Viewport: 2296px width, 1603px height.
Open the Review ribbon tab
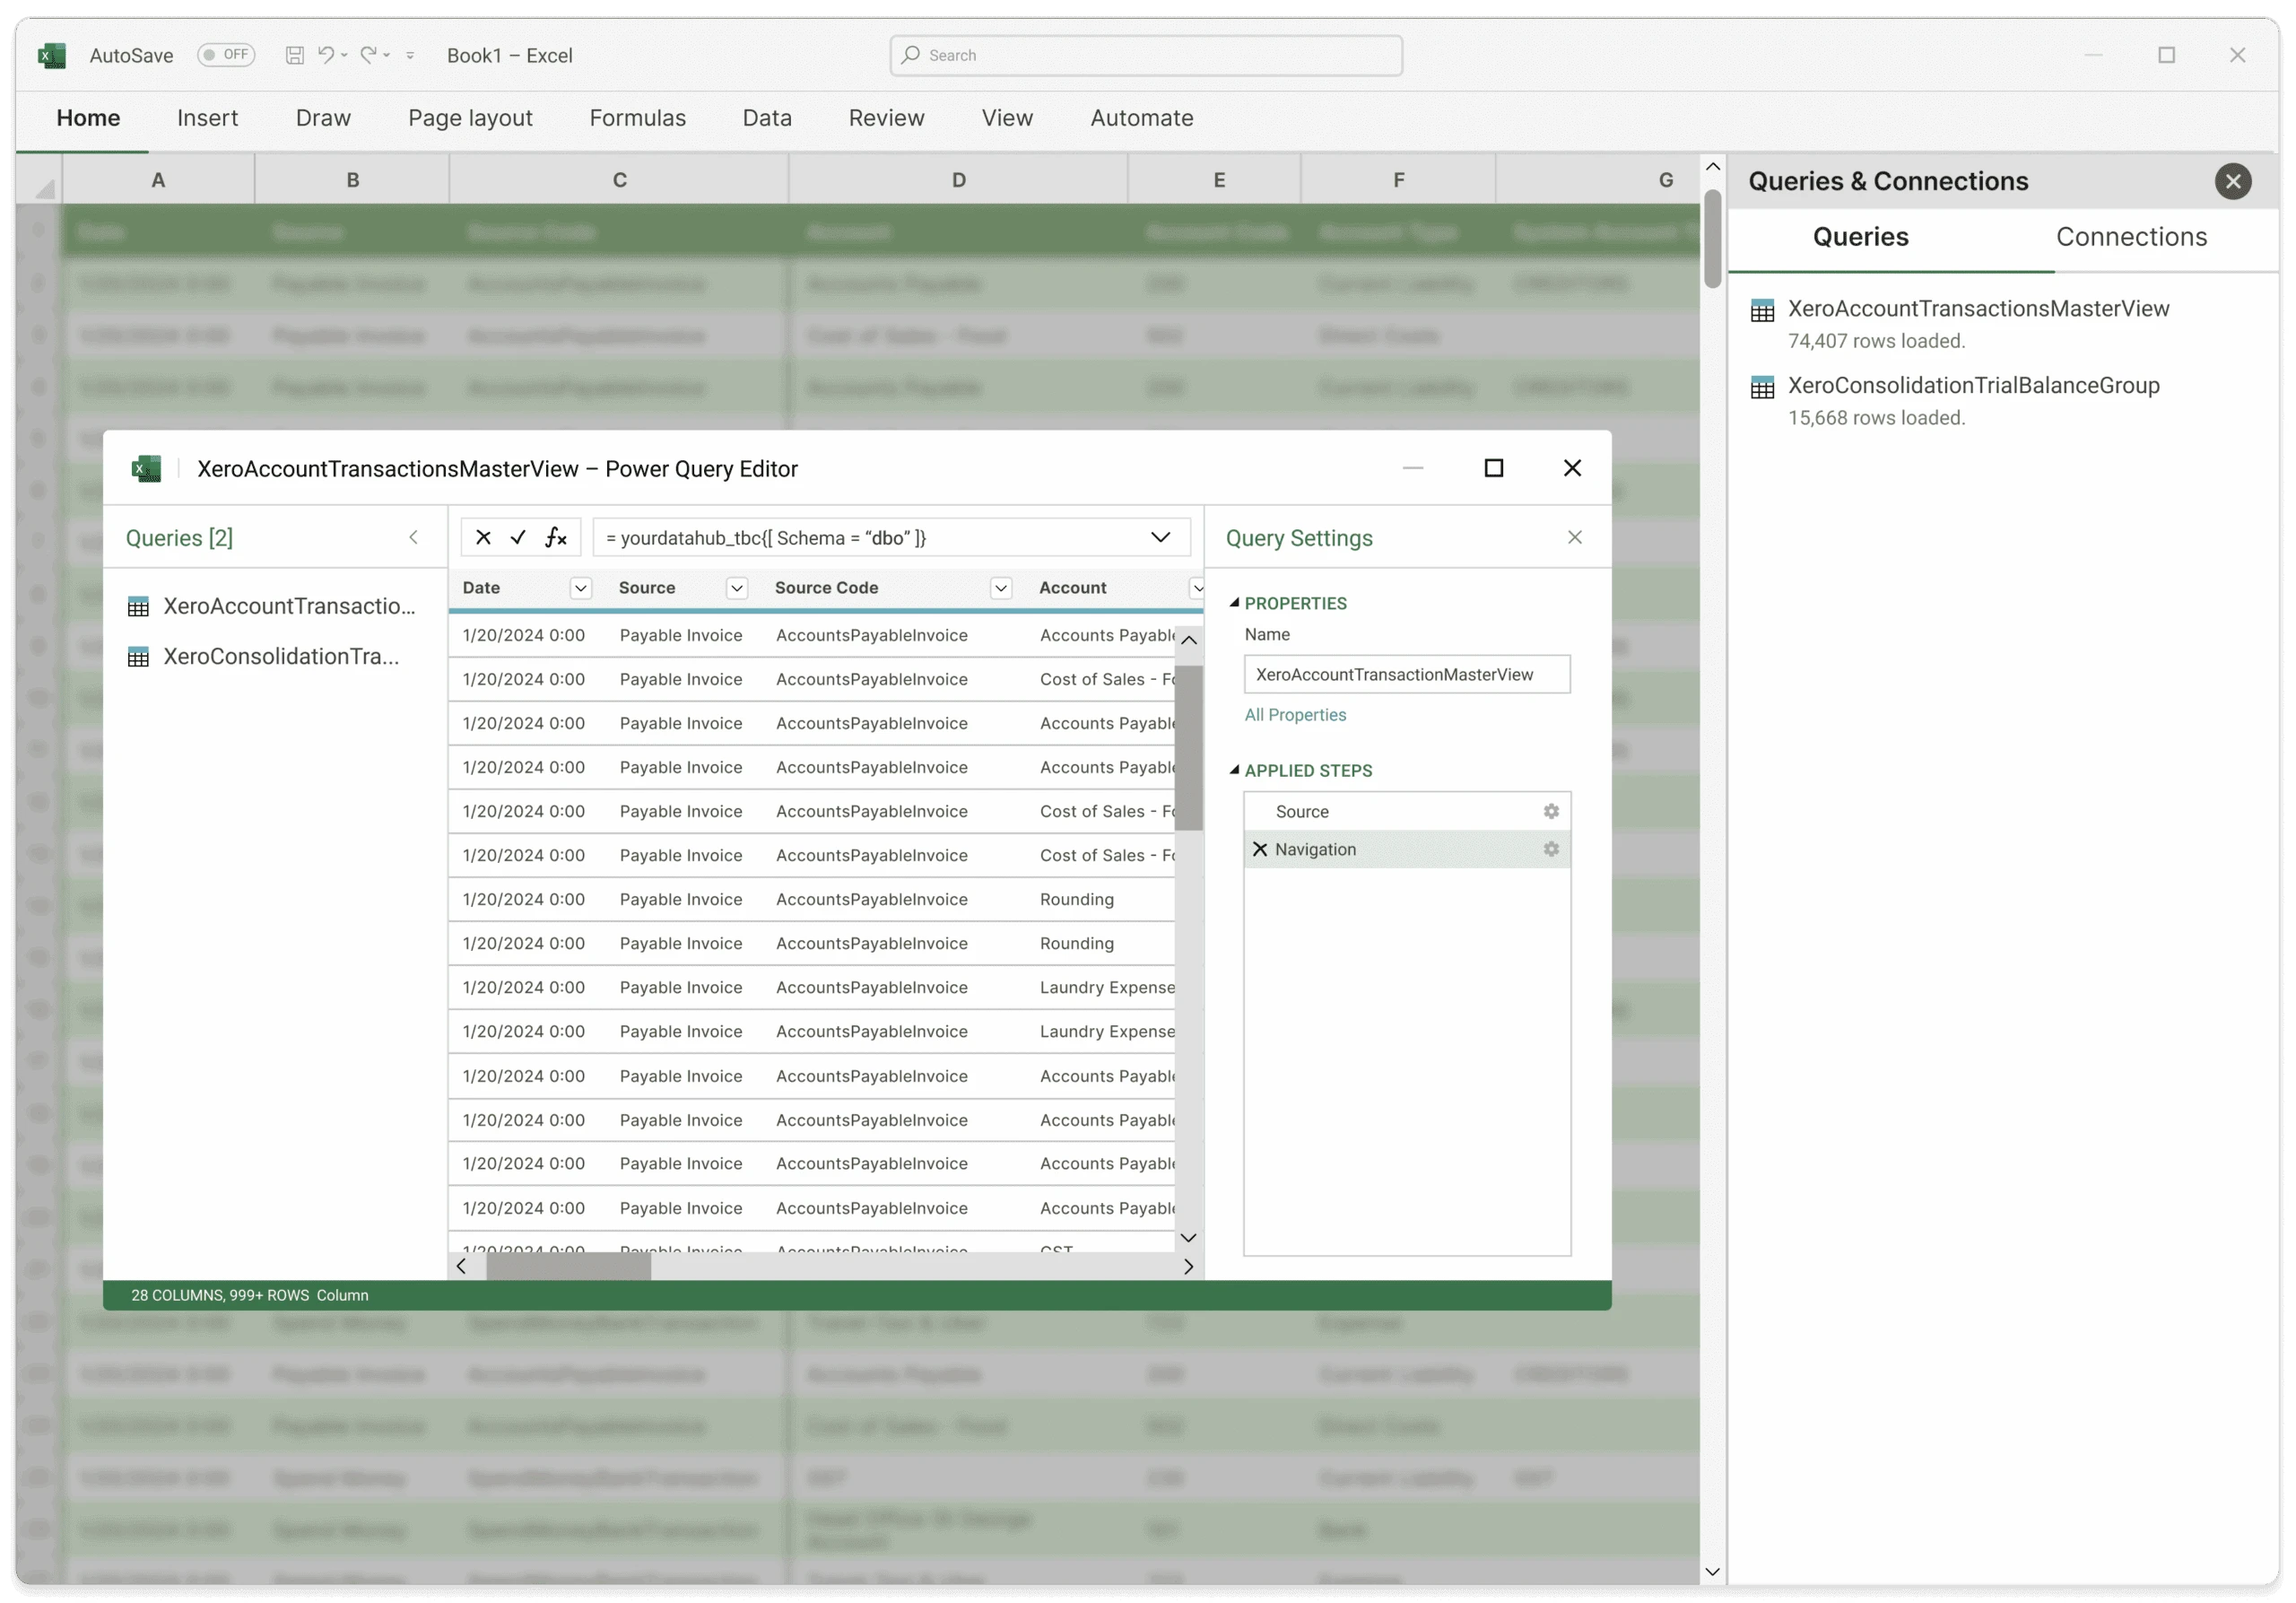pyautogui.click(x=886, y=118)
